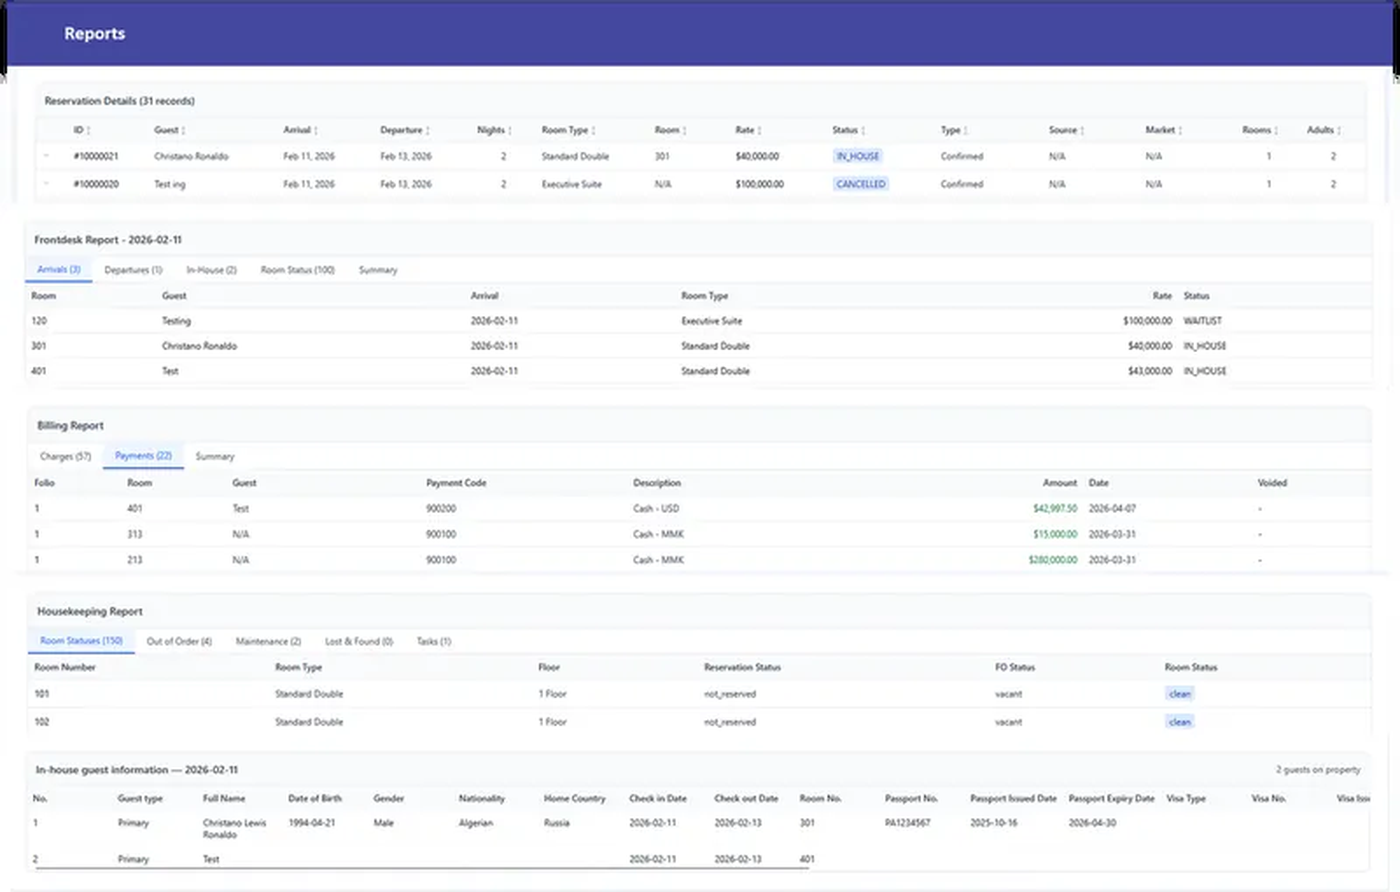This screenshot has width=1400, height=892.
Task: Click the clean badge for room 101
Action: pyautogui.click(x=1180, y=694)
